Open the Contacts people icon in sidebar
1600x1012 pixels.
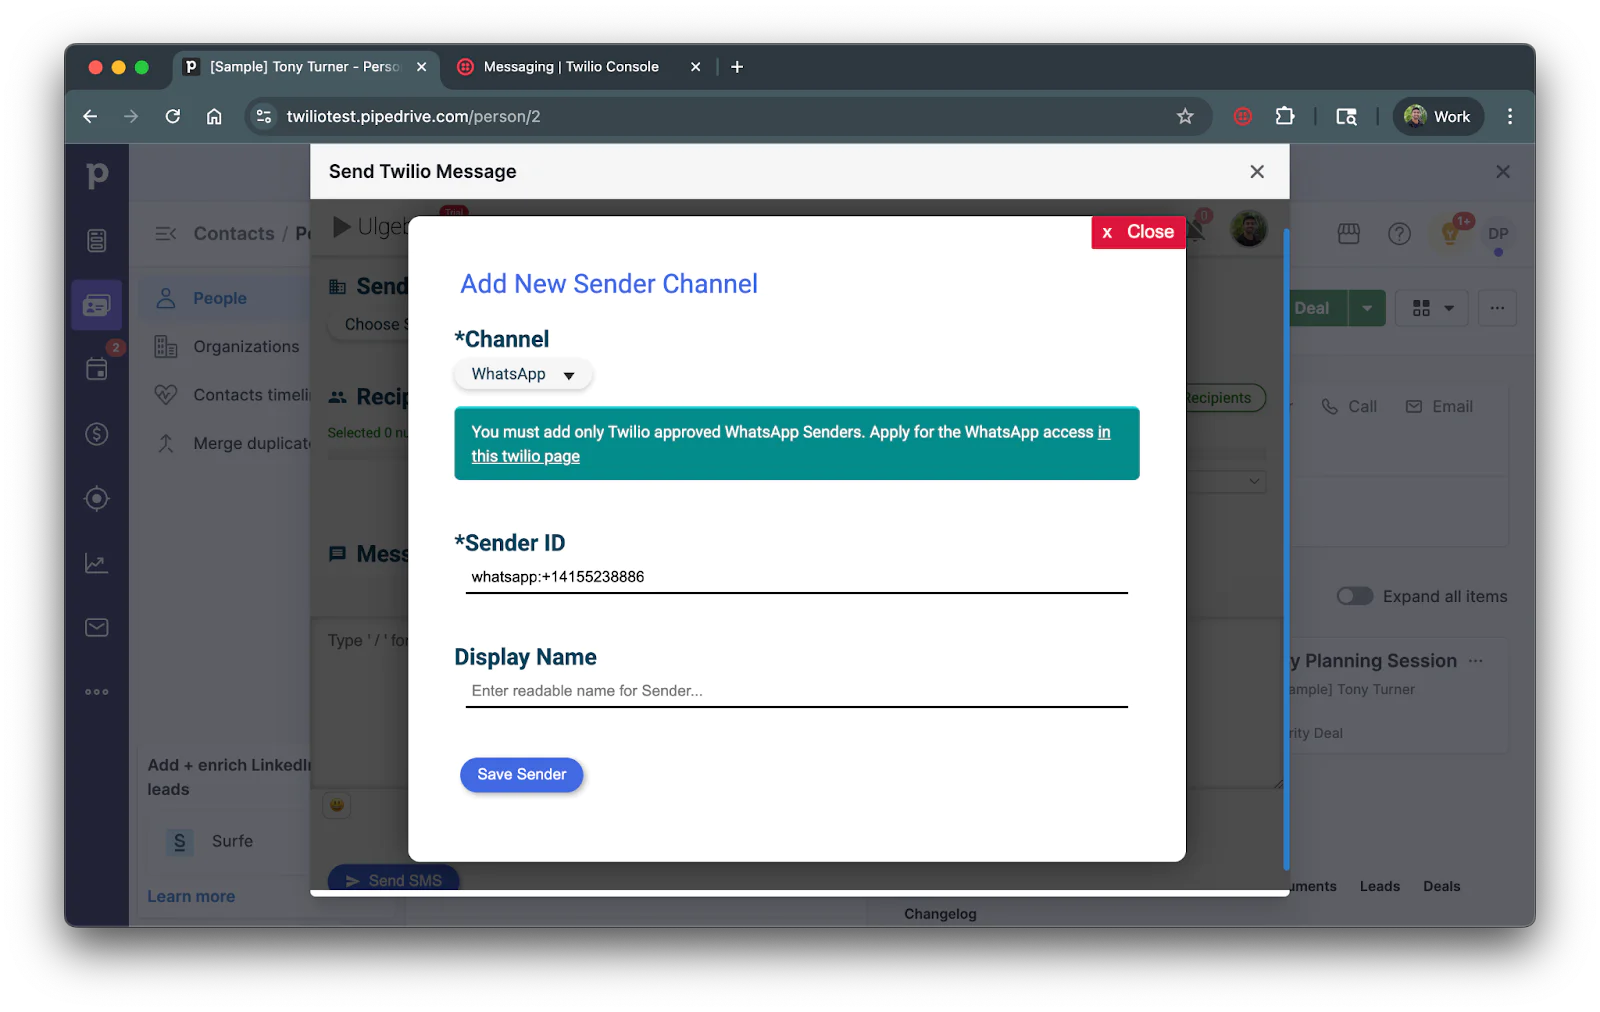[96, 305]
